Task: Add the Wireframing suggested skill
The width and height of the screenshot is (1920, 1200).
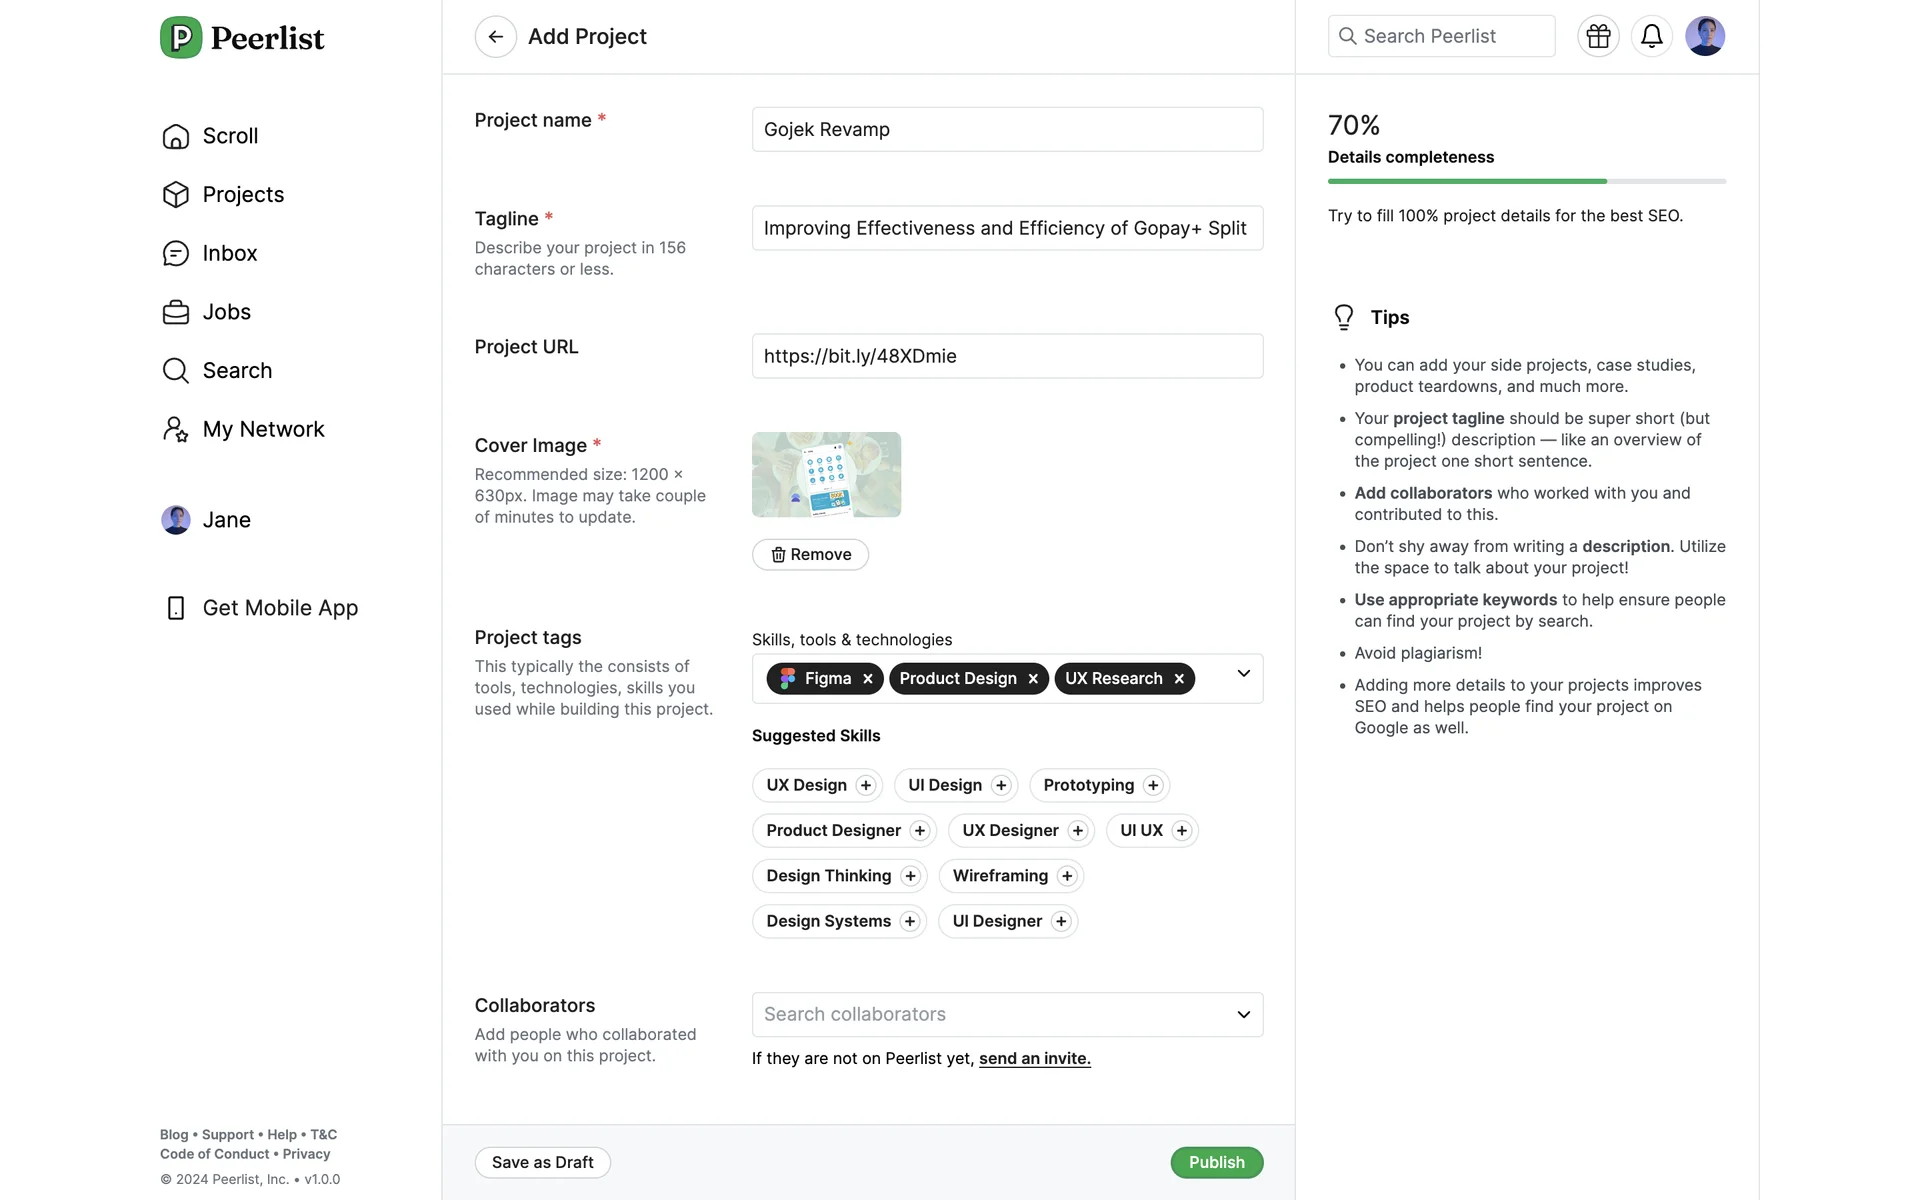Action: pyautogui.click(x=1067, y=876)
